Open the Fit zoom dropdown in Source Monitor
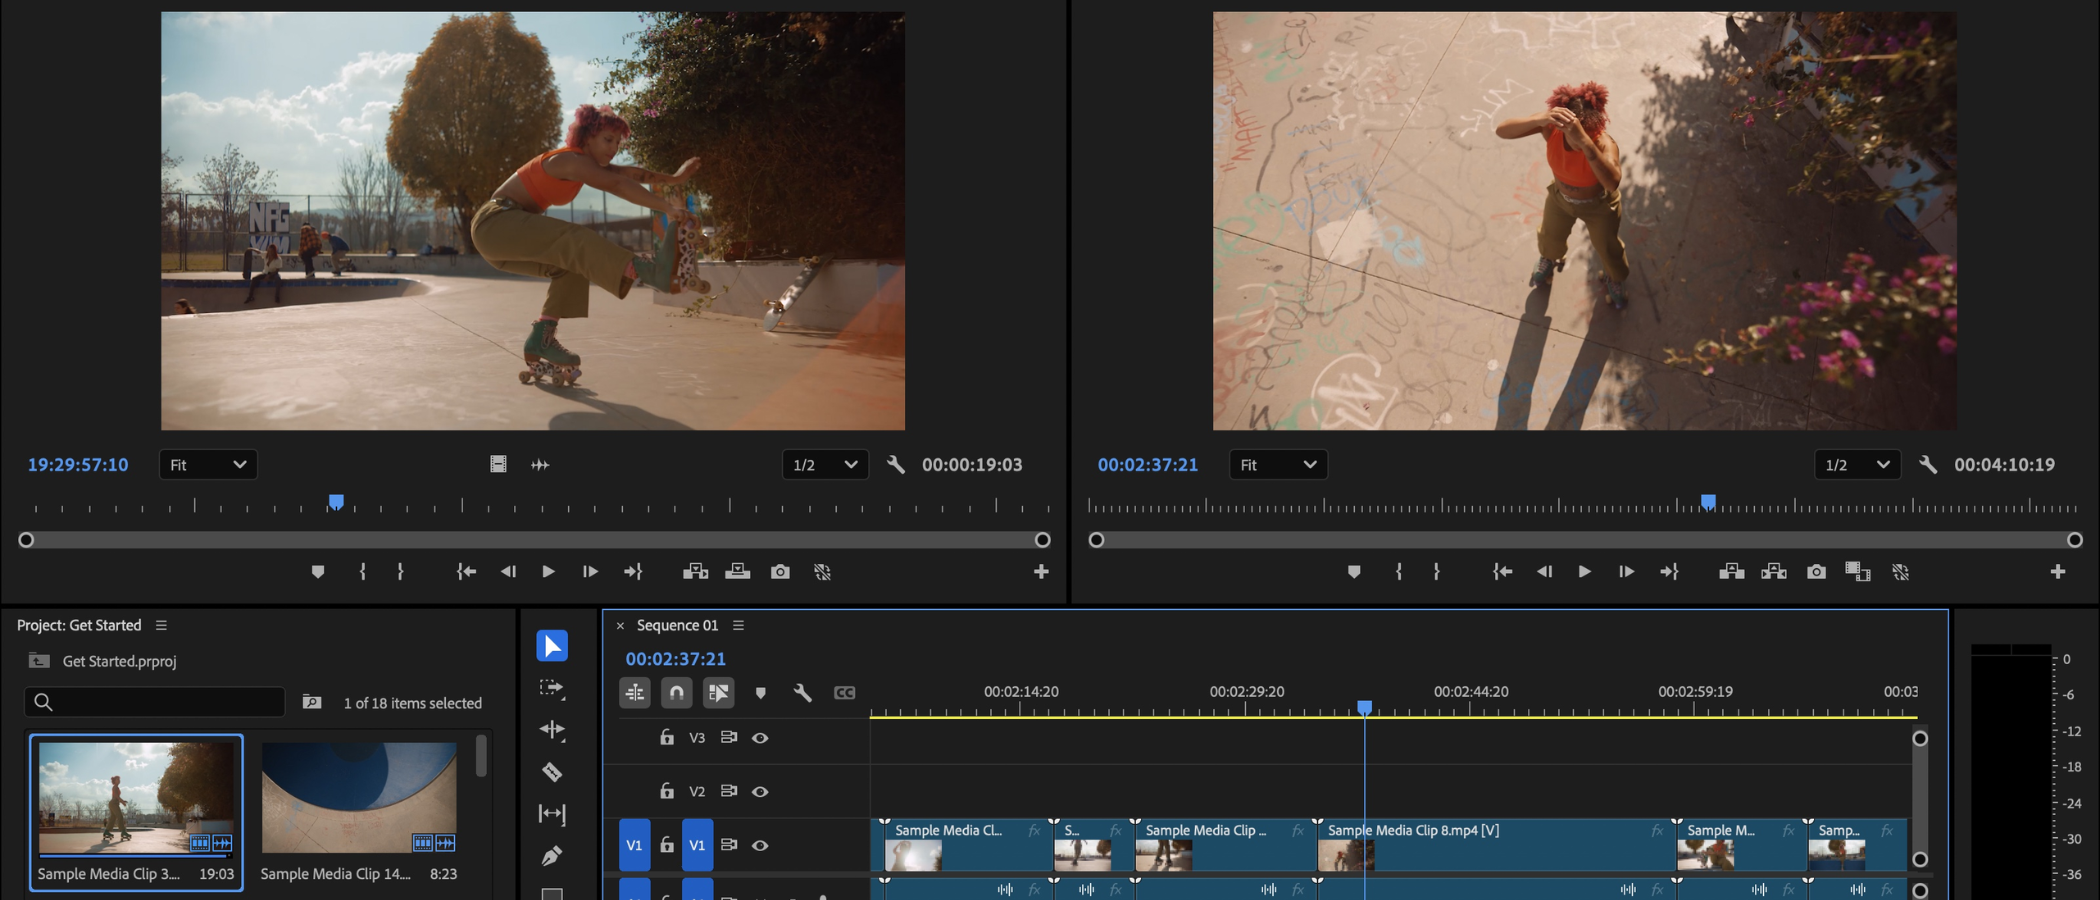Screen dimensions: 2100x900 pyautogui.click(x=207, y=464)
